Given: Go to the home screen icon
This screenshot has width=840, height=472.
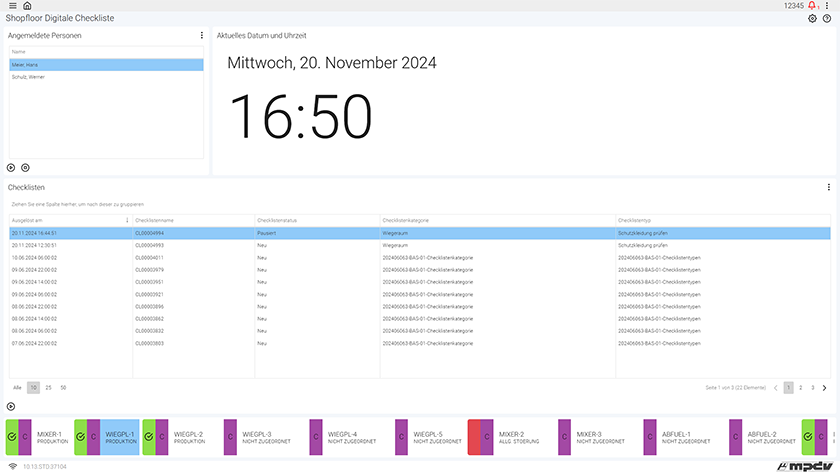Looking at the screenshot, I should click(x=27, y=6).
